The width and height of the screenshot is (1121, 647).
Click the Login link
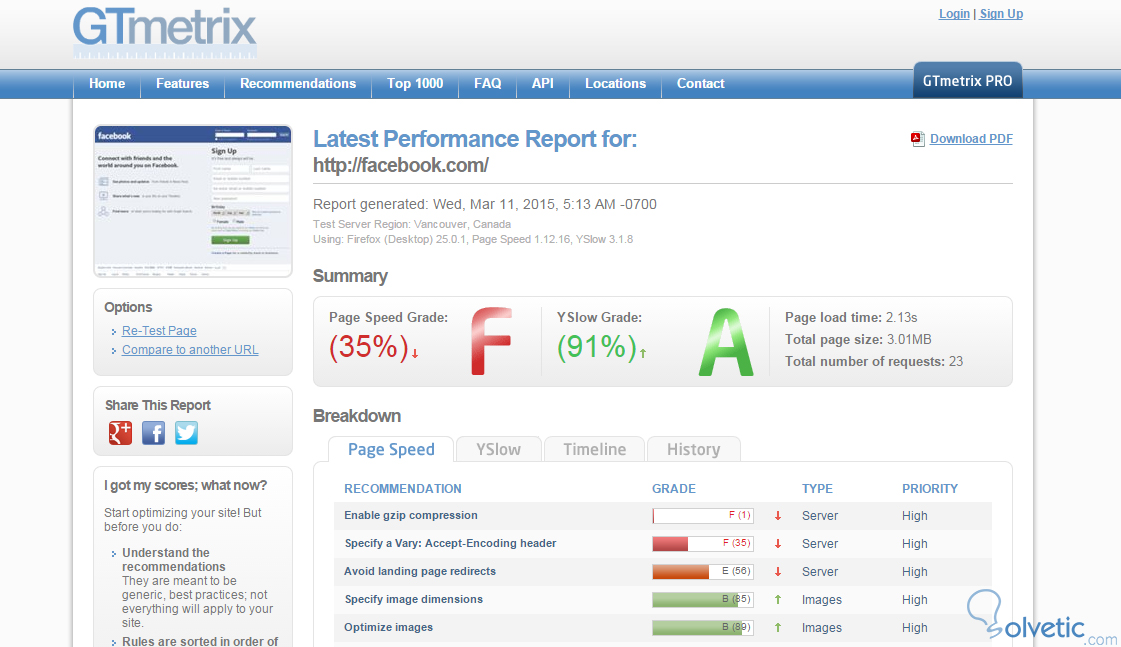click(x=954, y=14)
